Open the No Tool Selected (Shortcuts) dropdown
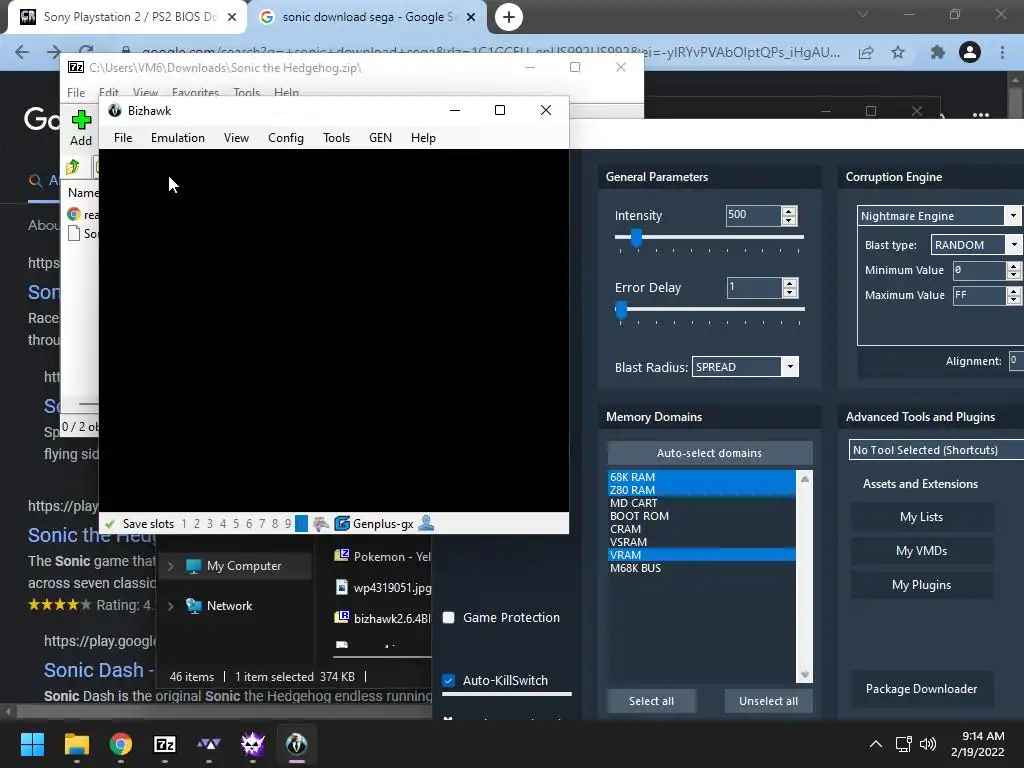1024x768 pixels. click(936, 450)
